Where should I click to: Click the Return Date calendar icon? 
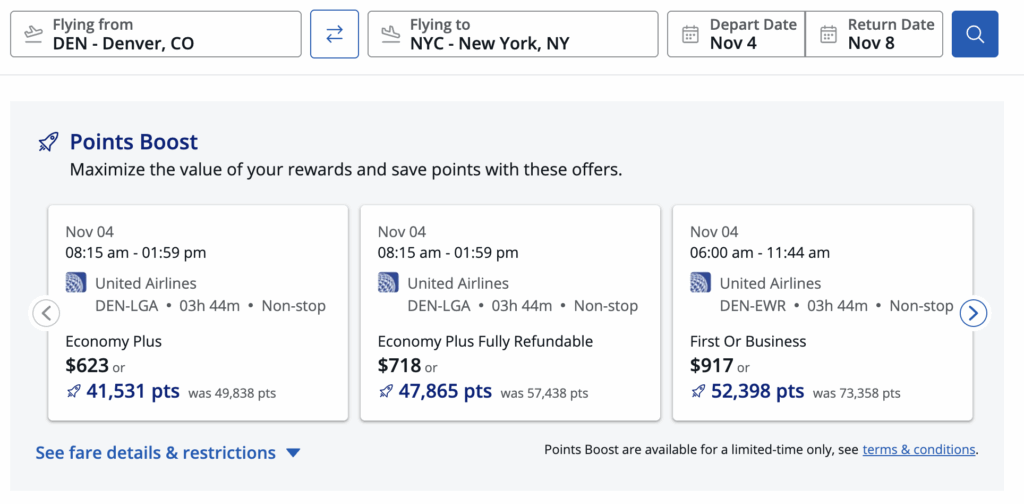click(828, 34)
